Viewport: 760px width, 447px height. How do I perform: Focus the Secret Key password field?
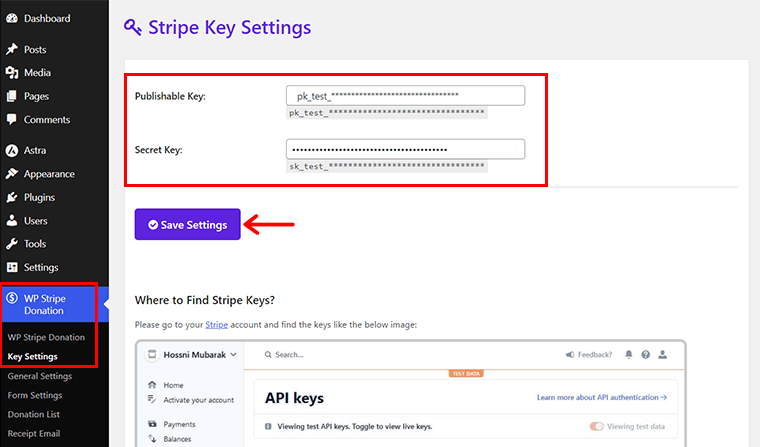pyautogui.click(x=405, y=149)
